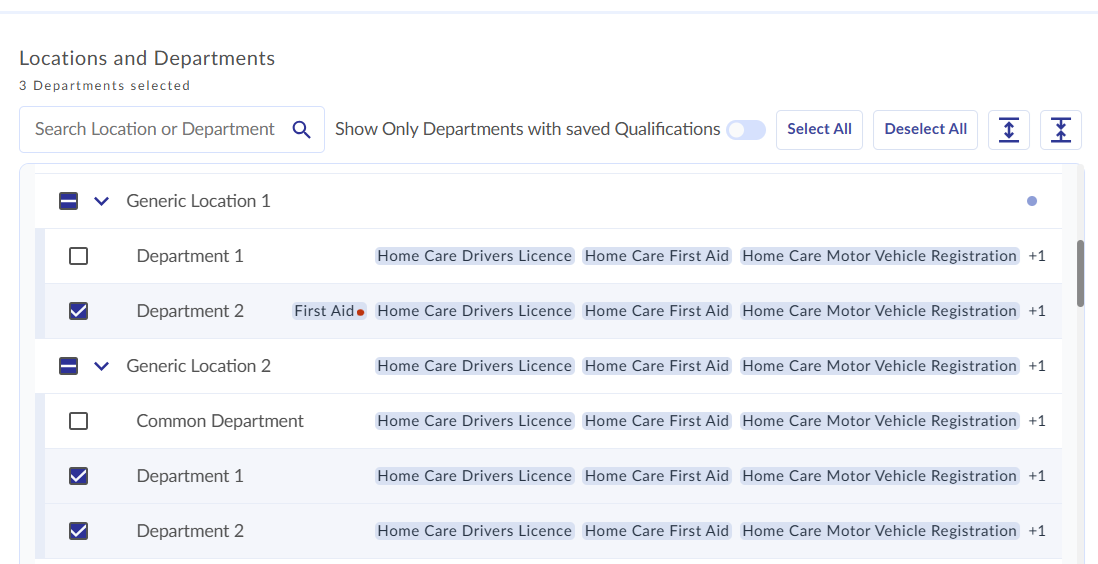Check the Common Department checkbox
This screenshot has height=564, width=1098.
[78, 420]
